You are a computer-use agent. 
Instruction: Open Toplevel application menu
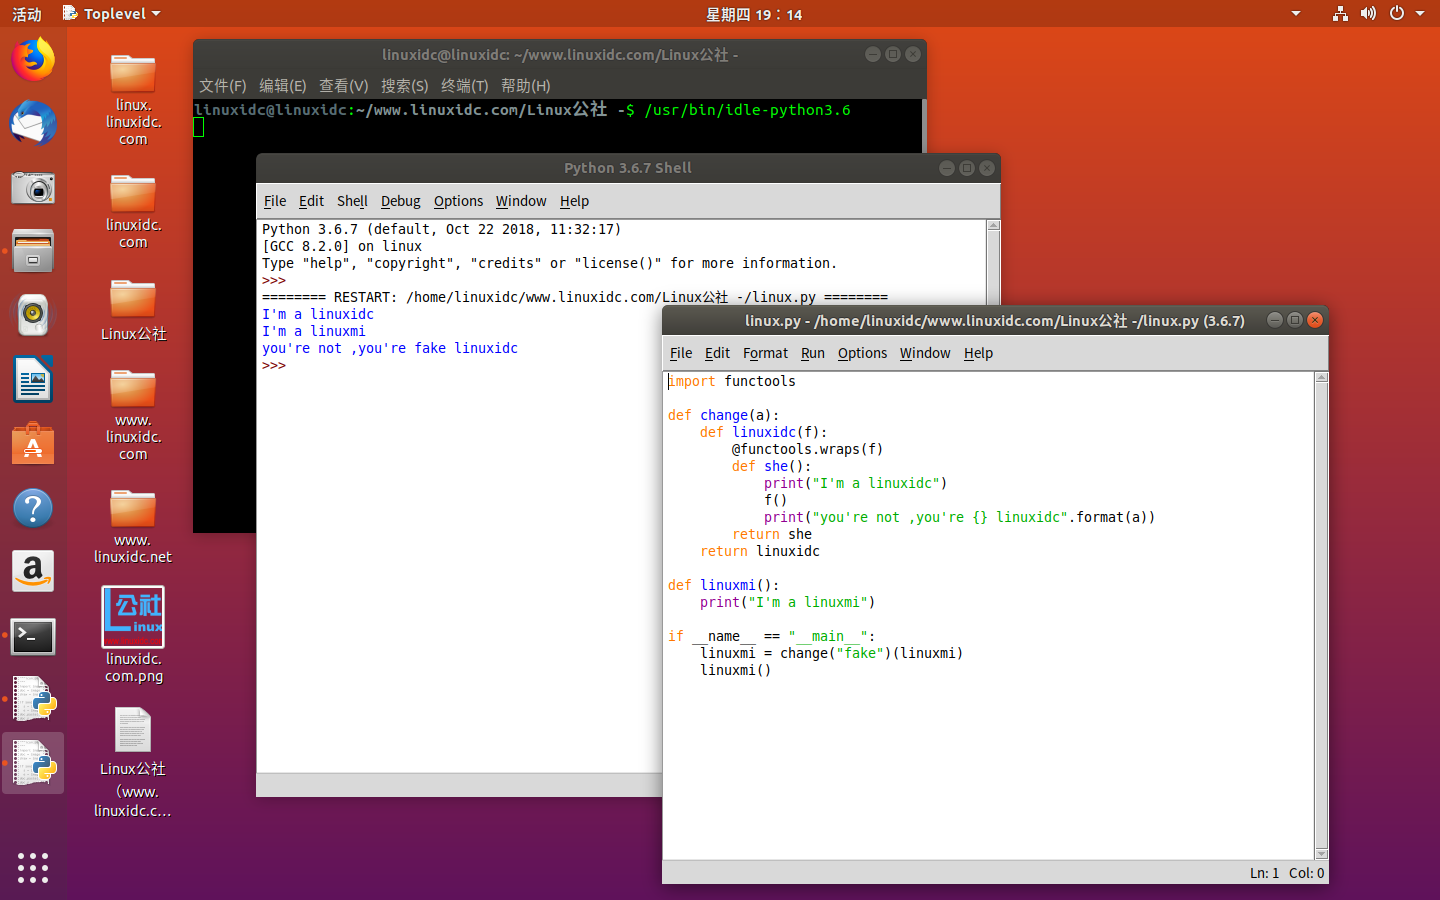[x=111, y=14]
